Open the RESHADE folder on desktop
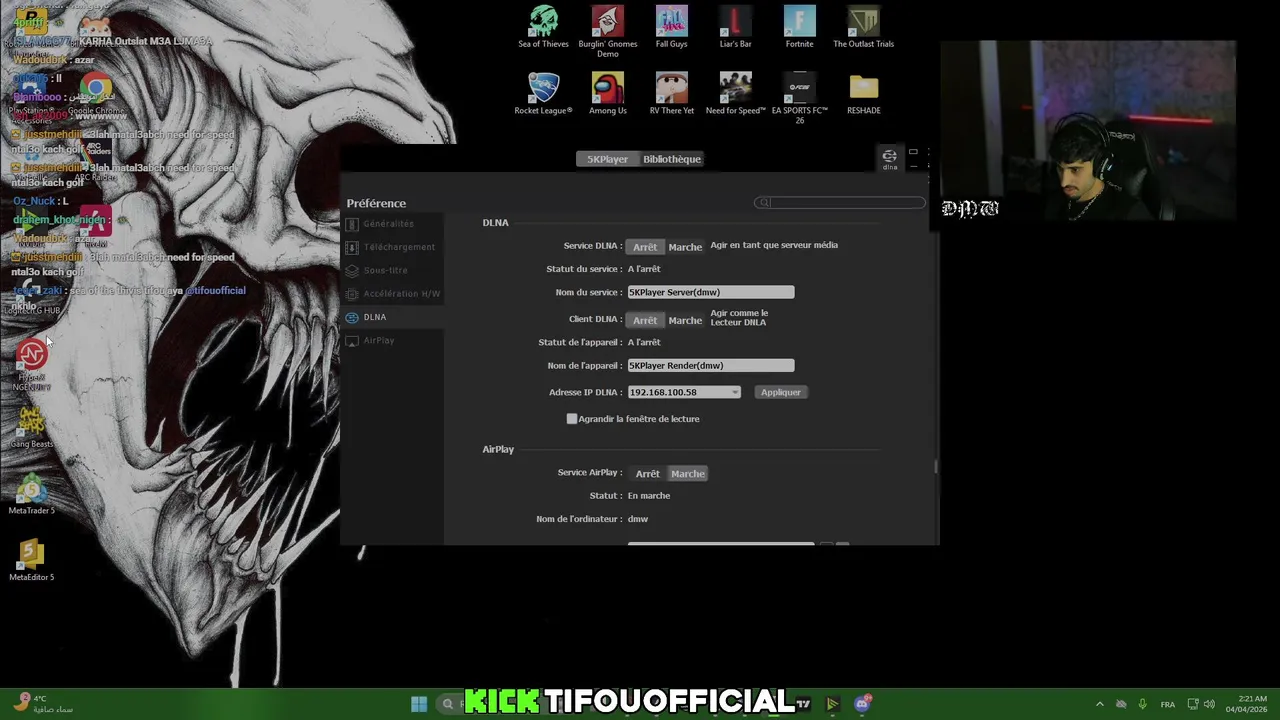 [864, 93]
